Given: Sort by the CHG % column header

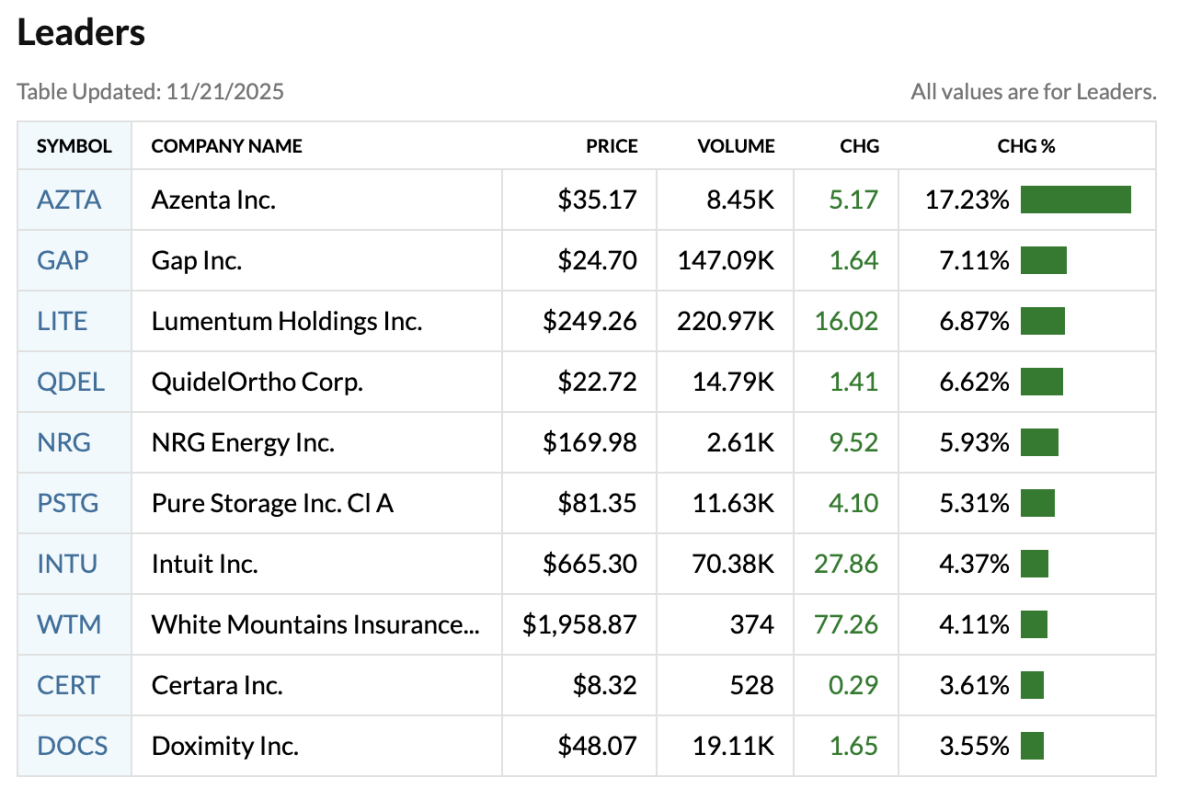Looking at the screenshot, I should click(x=1026, y=146).
